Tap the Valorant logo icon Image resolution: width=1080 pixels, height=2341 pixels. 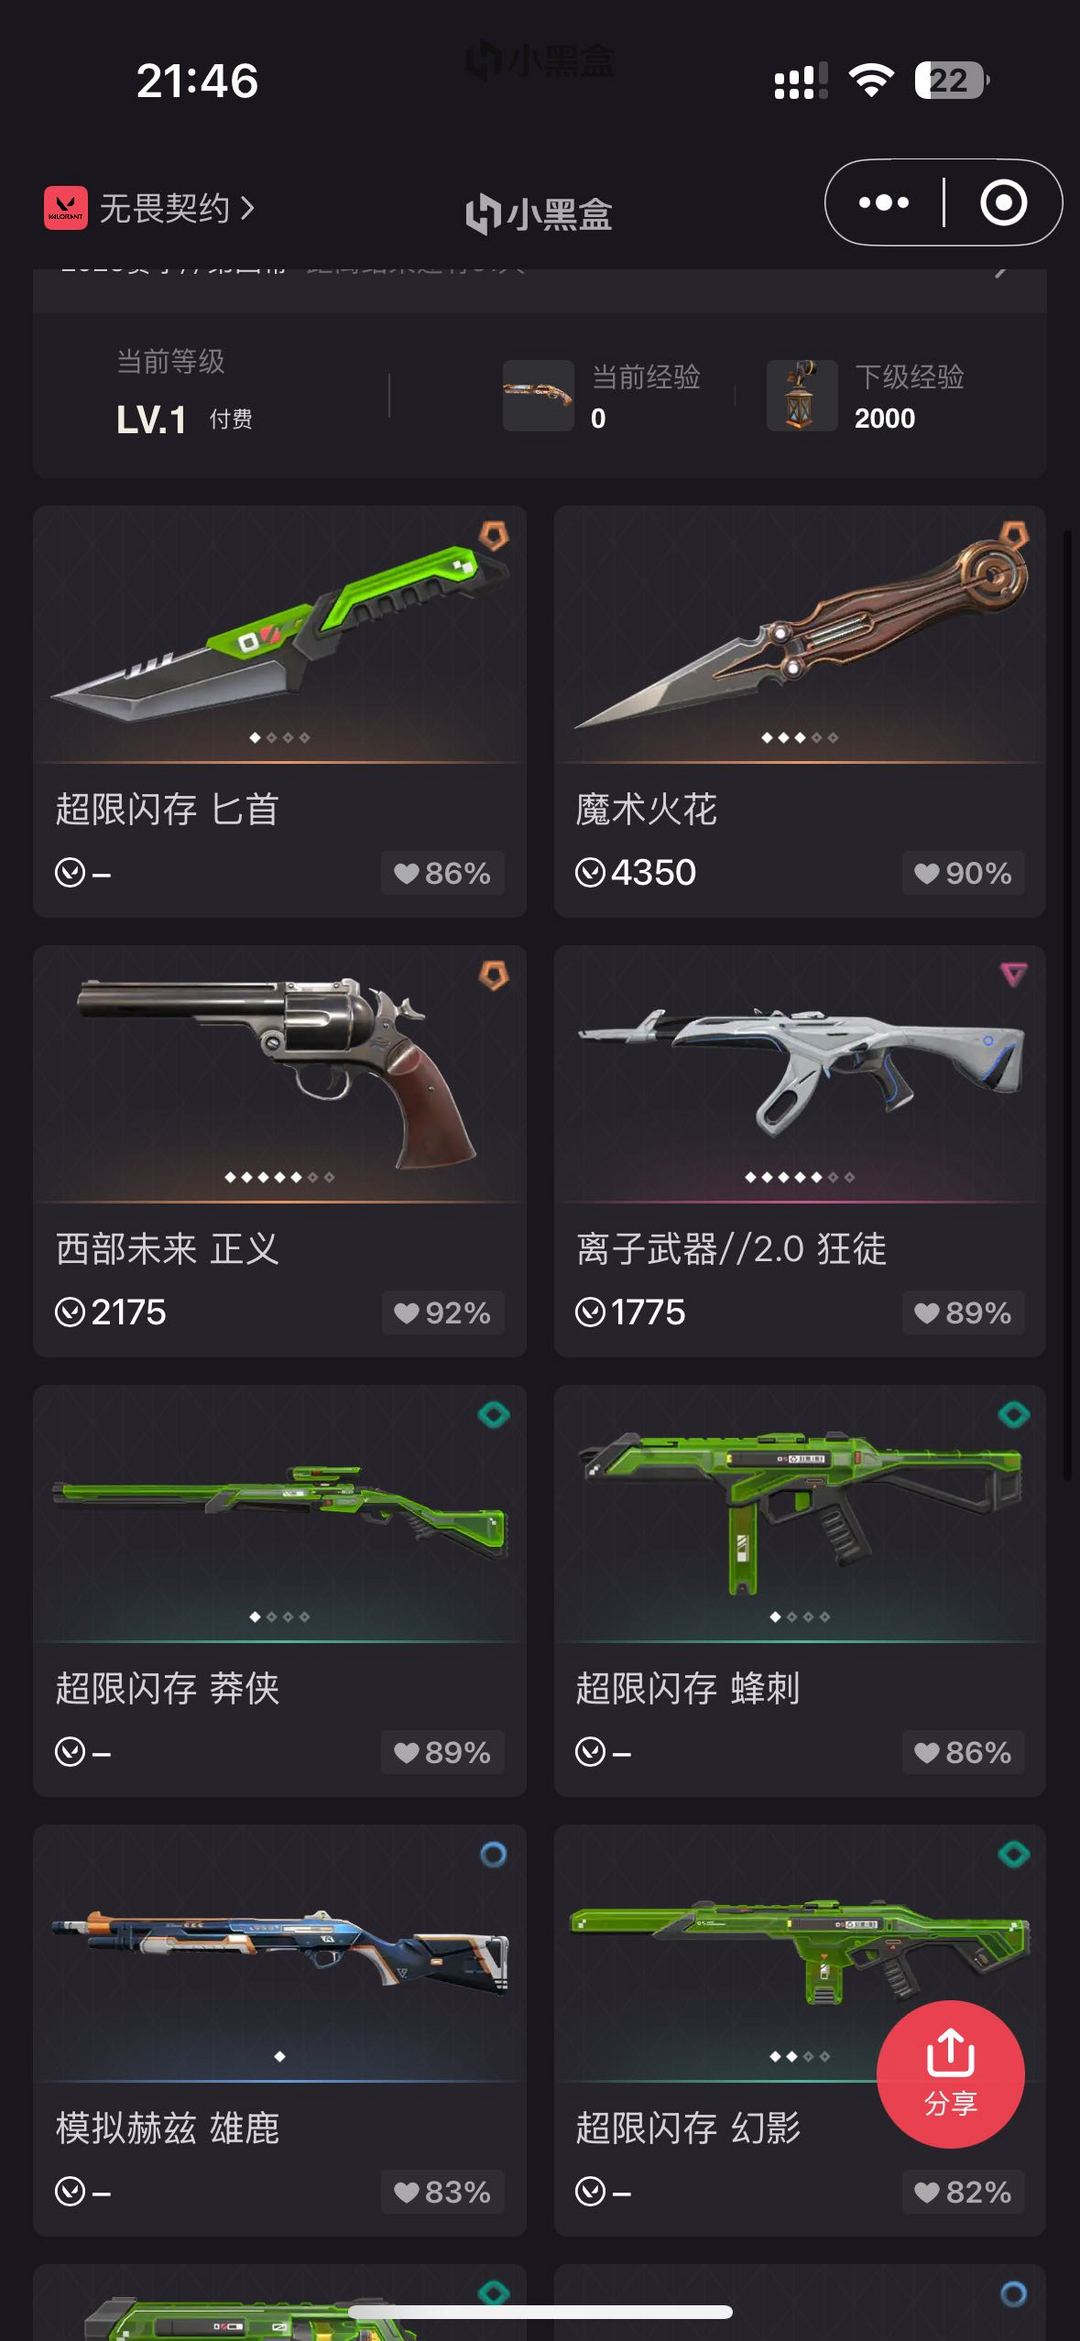[66, 208]
